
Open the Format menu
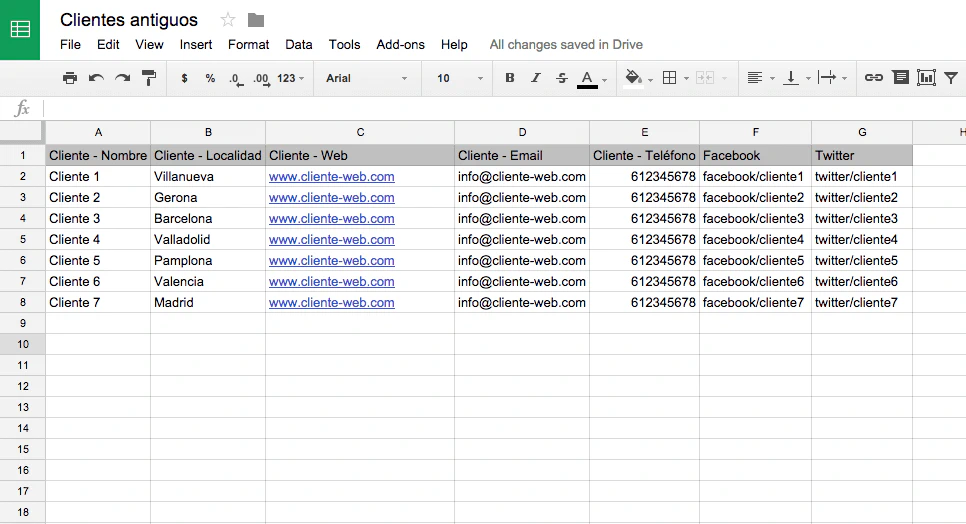pyautogui.click(x=248, y=45)
